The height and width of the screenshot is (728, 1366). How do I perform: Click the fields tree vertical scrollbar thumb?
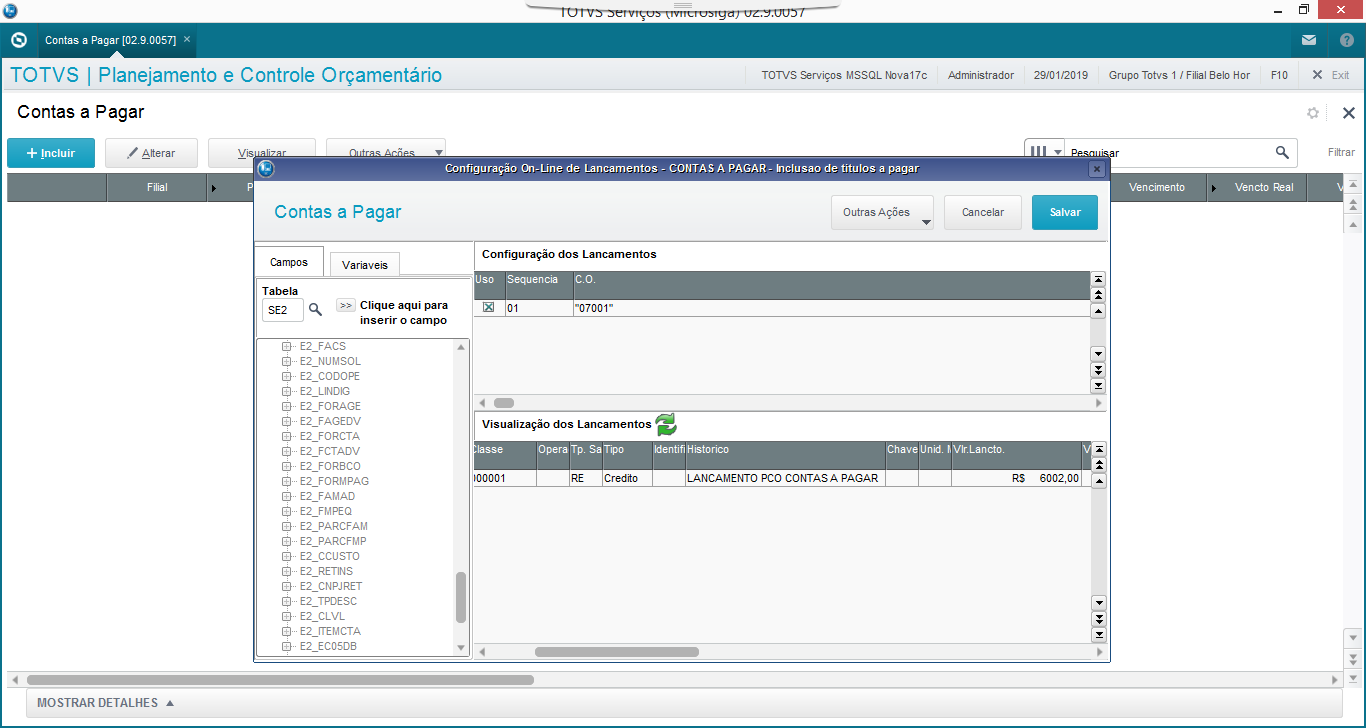(461, 598)
